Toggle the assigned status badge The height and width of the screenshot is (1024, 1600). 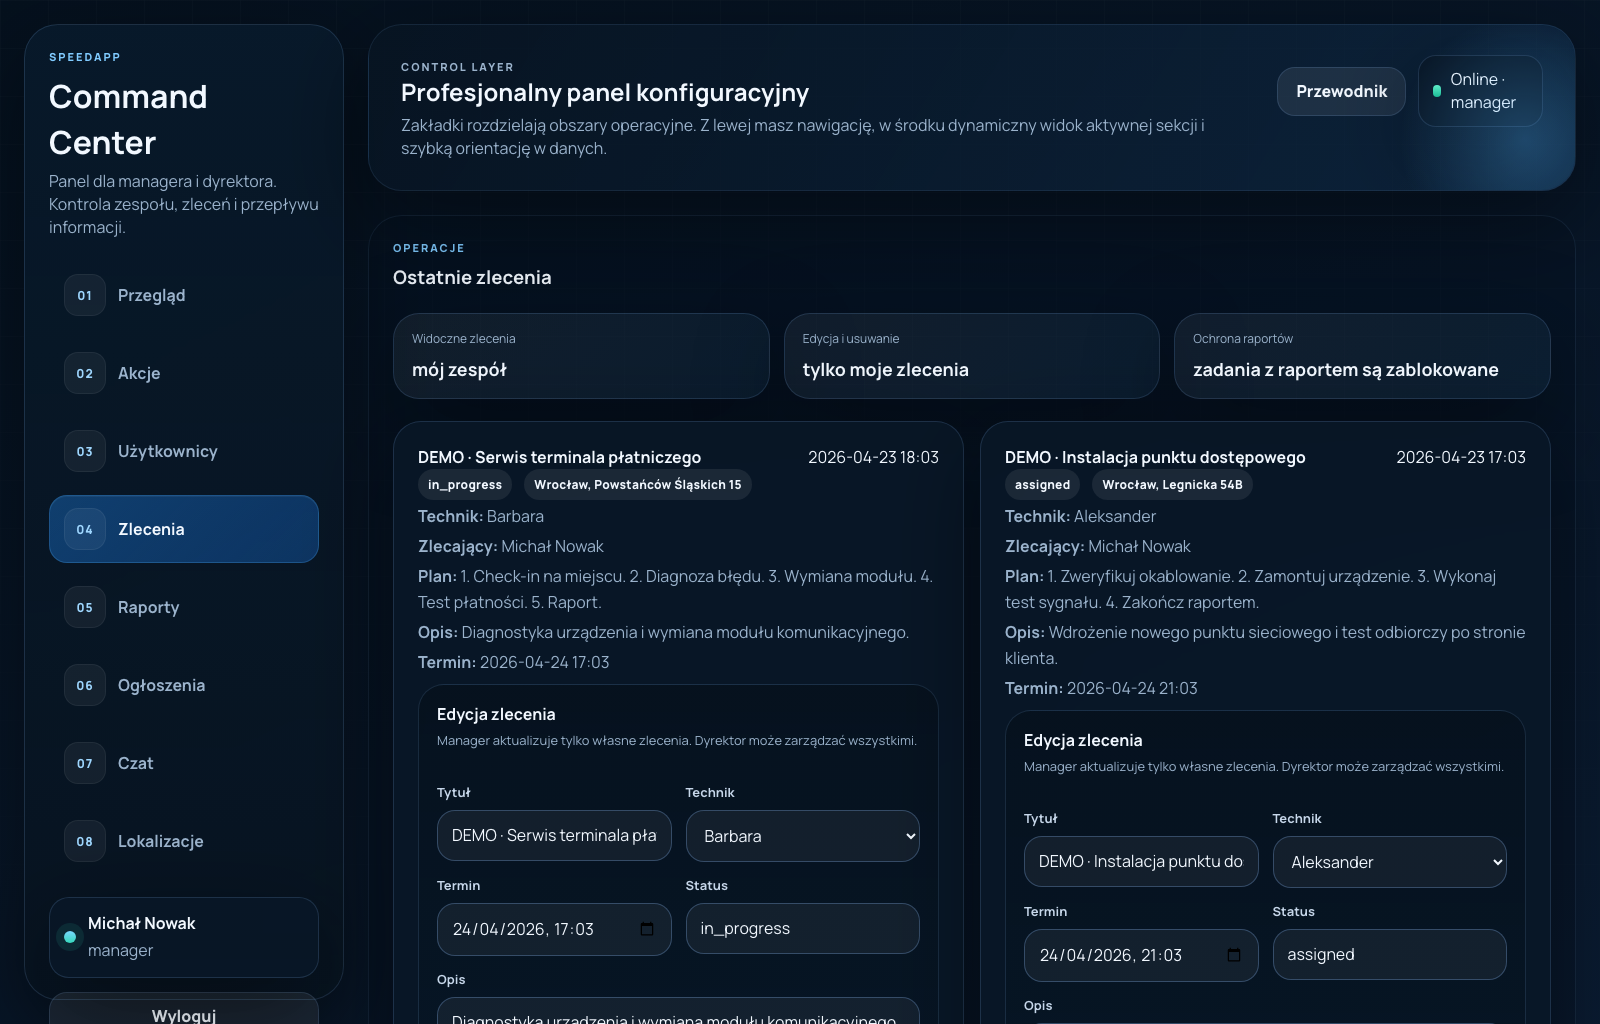point(1042,484)
